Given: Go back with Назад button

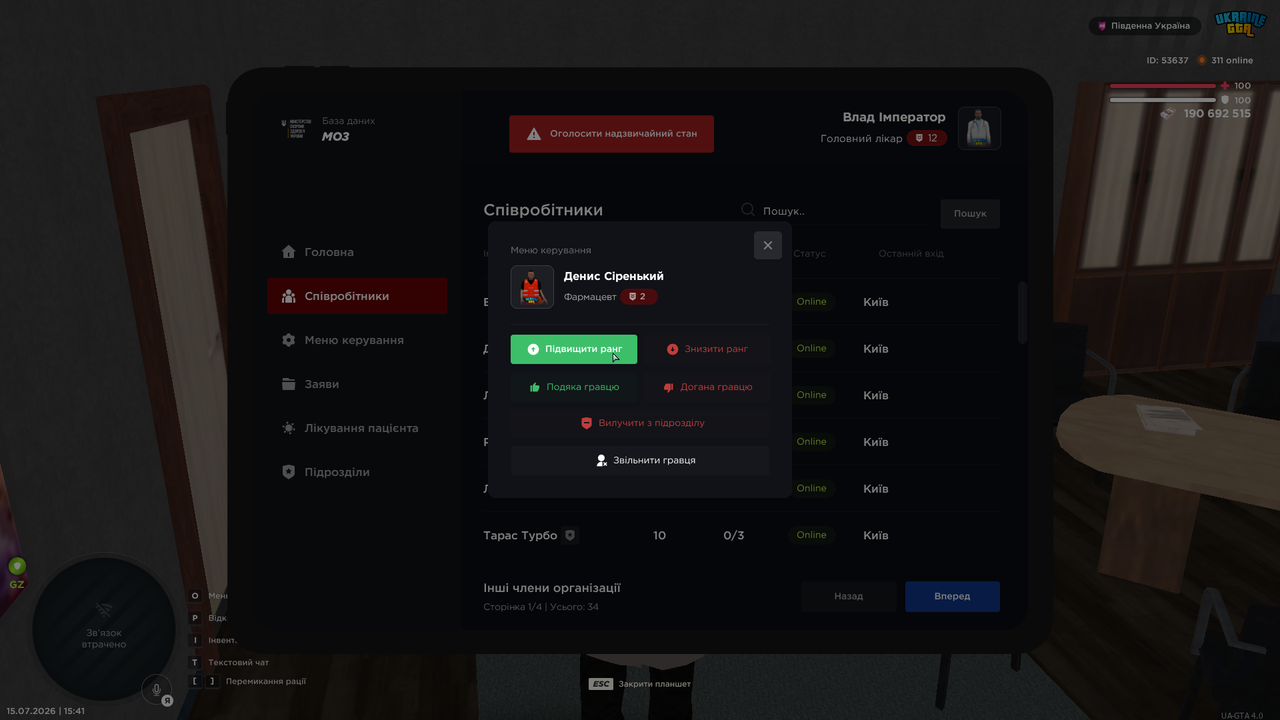Looking at the screenshot, I should 849,596.
